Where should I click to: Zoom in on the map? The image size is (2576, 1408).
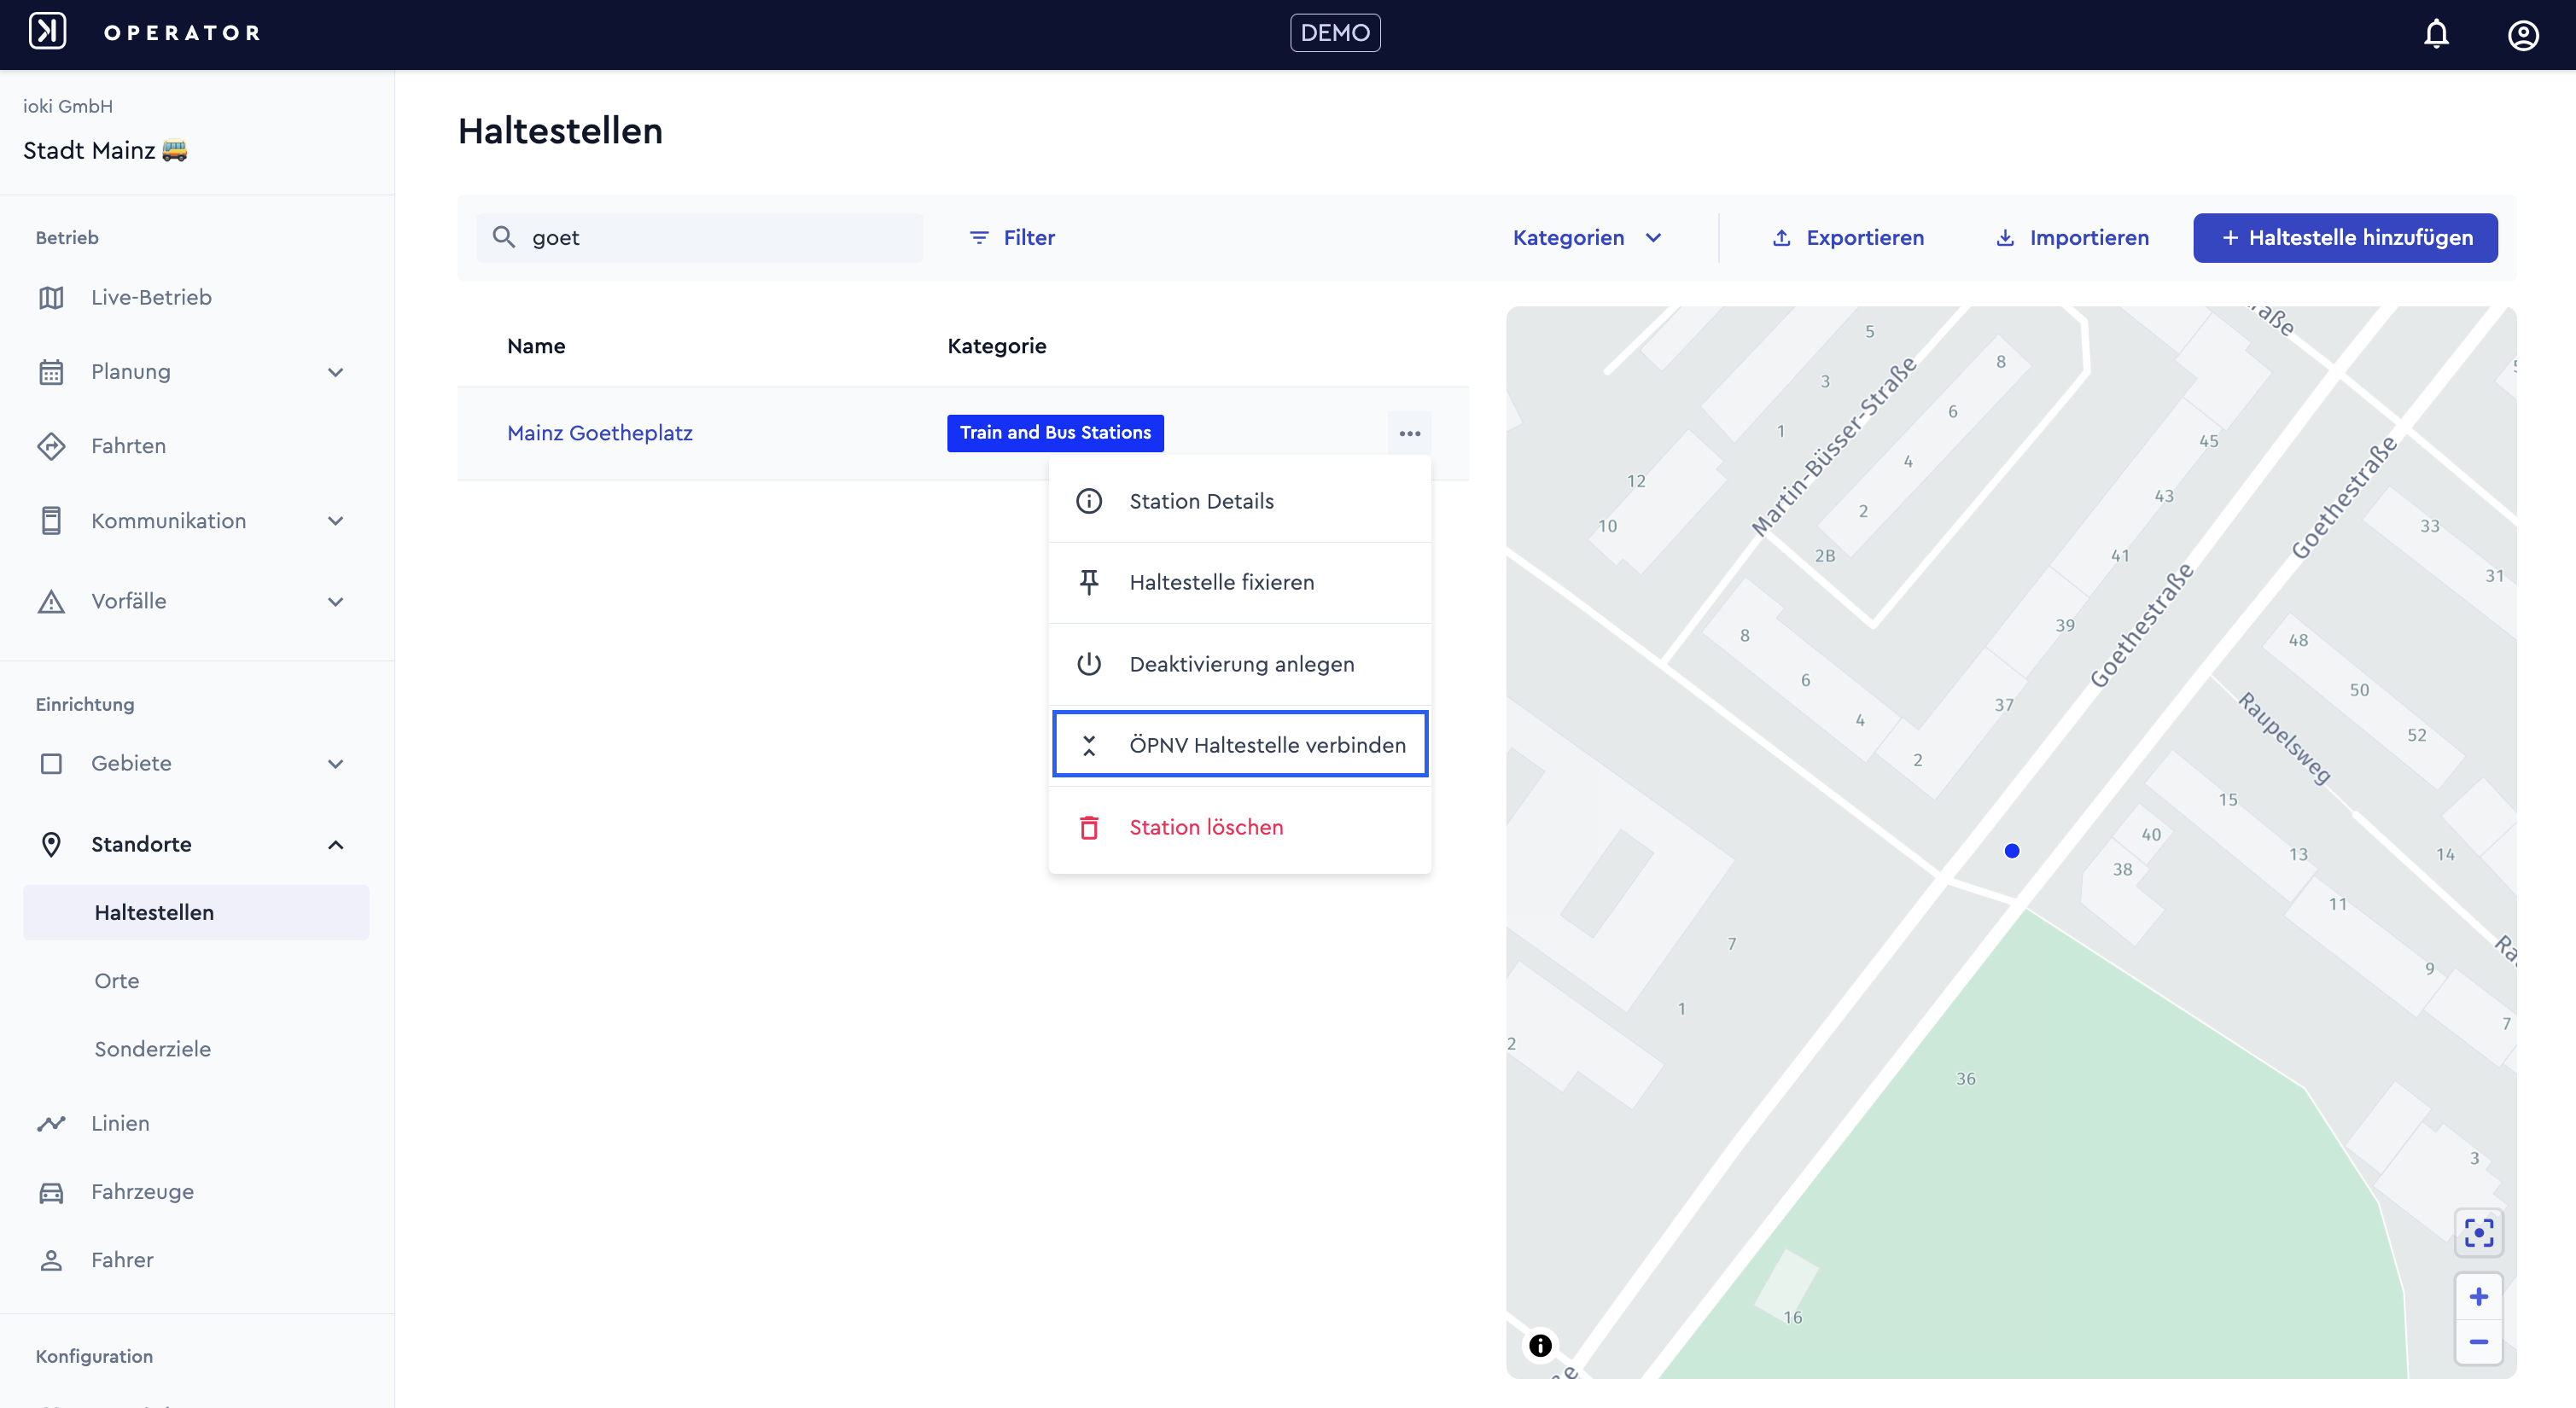(2478, 1297)
